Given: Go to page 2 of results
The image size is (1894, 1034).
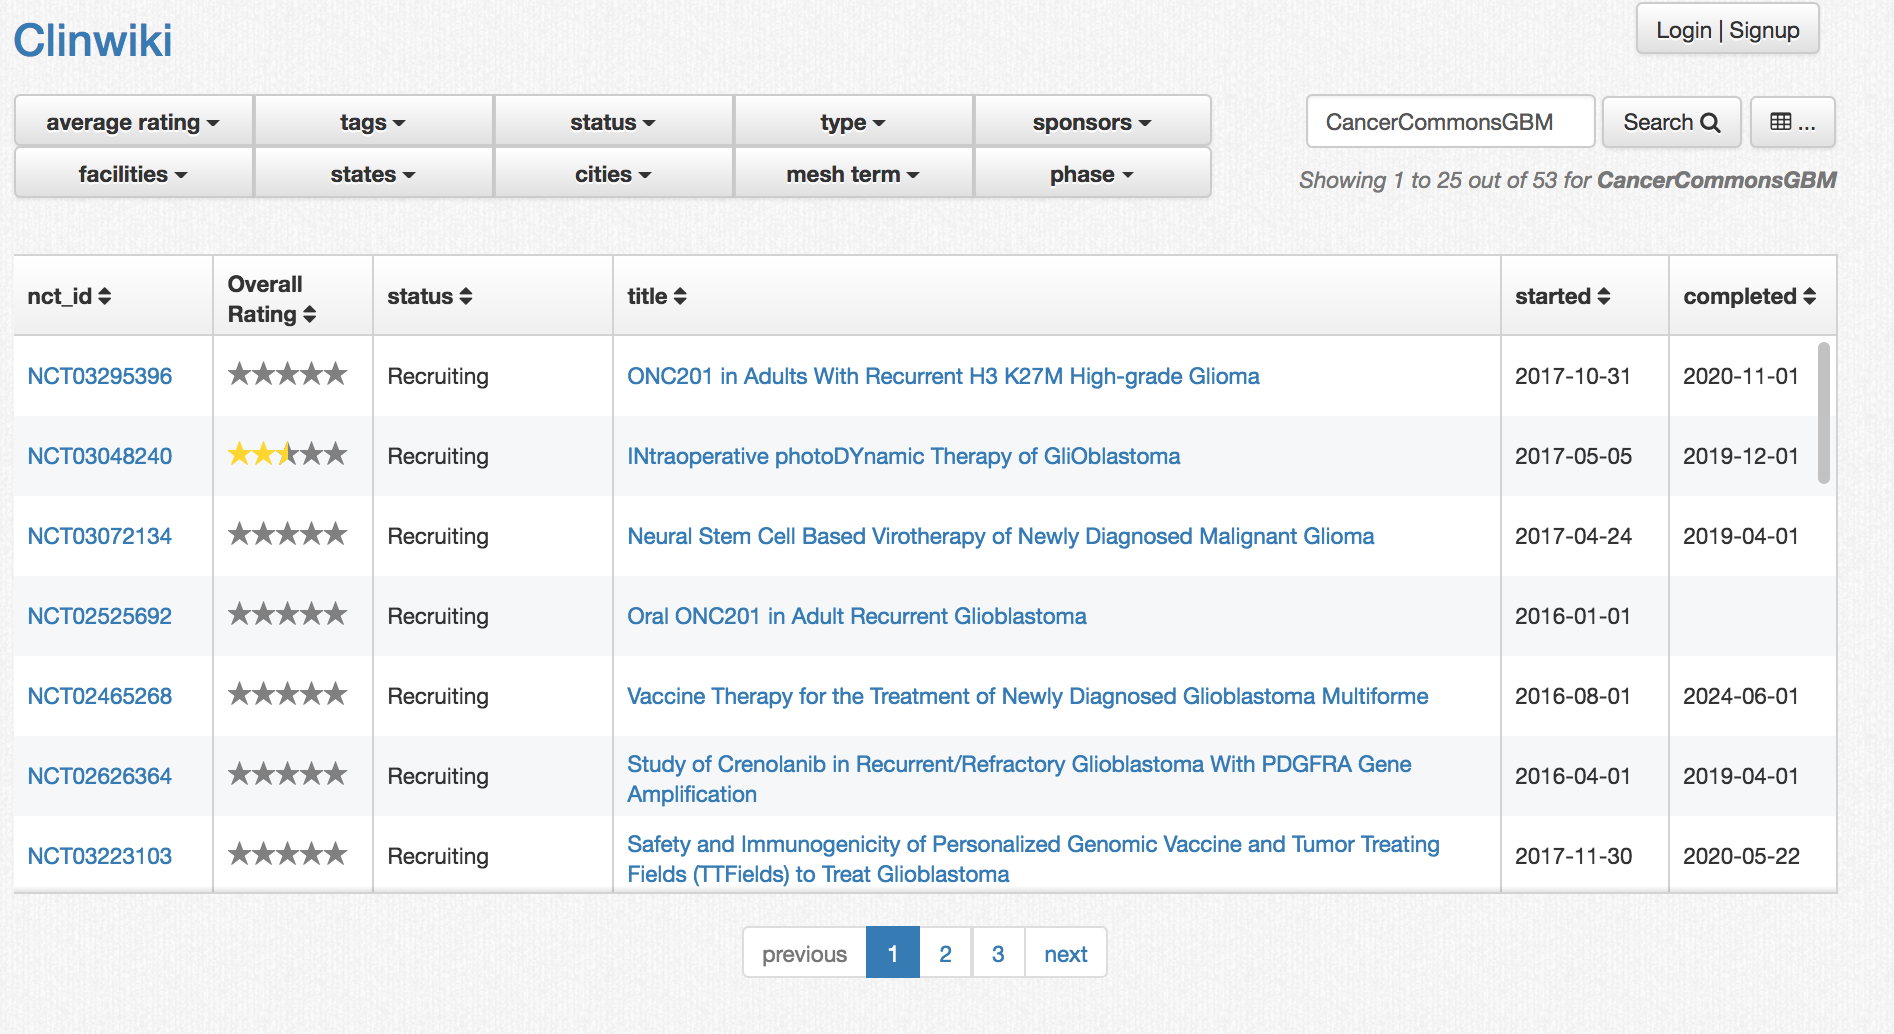Looking at the screenshot, I should (x=945, y=953).
